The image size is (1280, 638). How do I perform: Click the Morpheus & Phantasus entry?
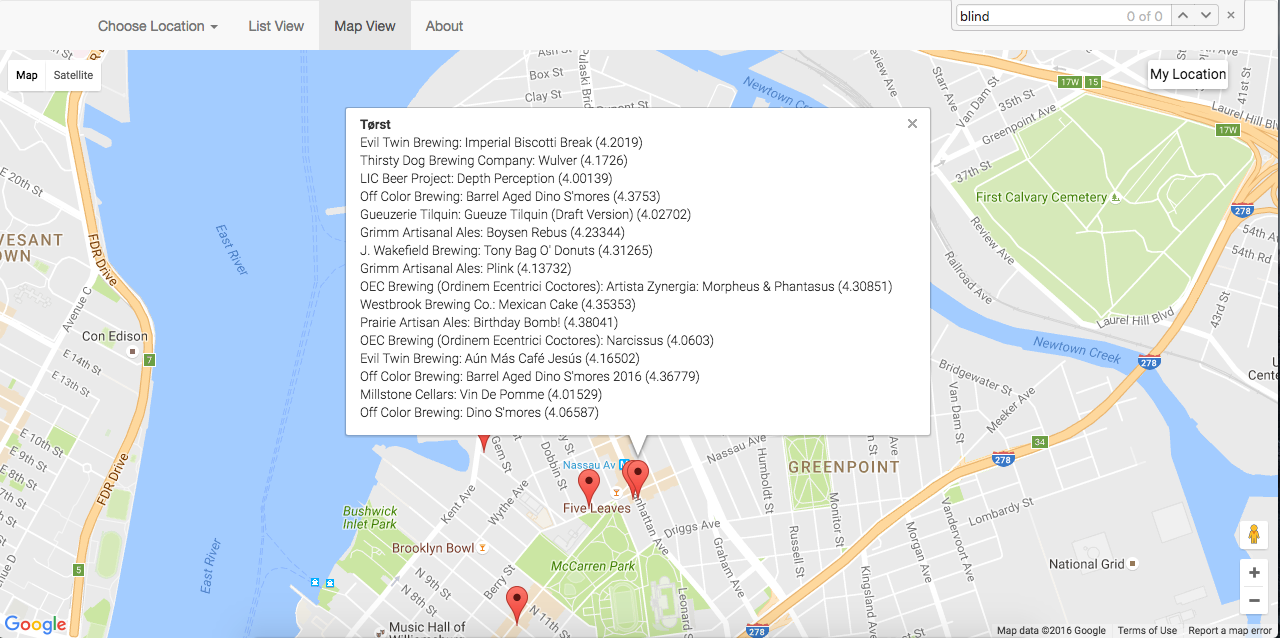pos(626,286)
